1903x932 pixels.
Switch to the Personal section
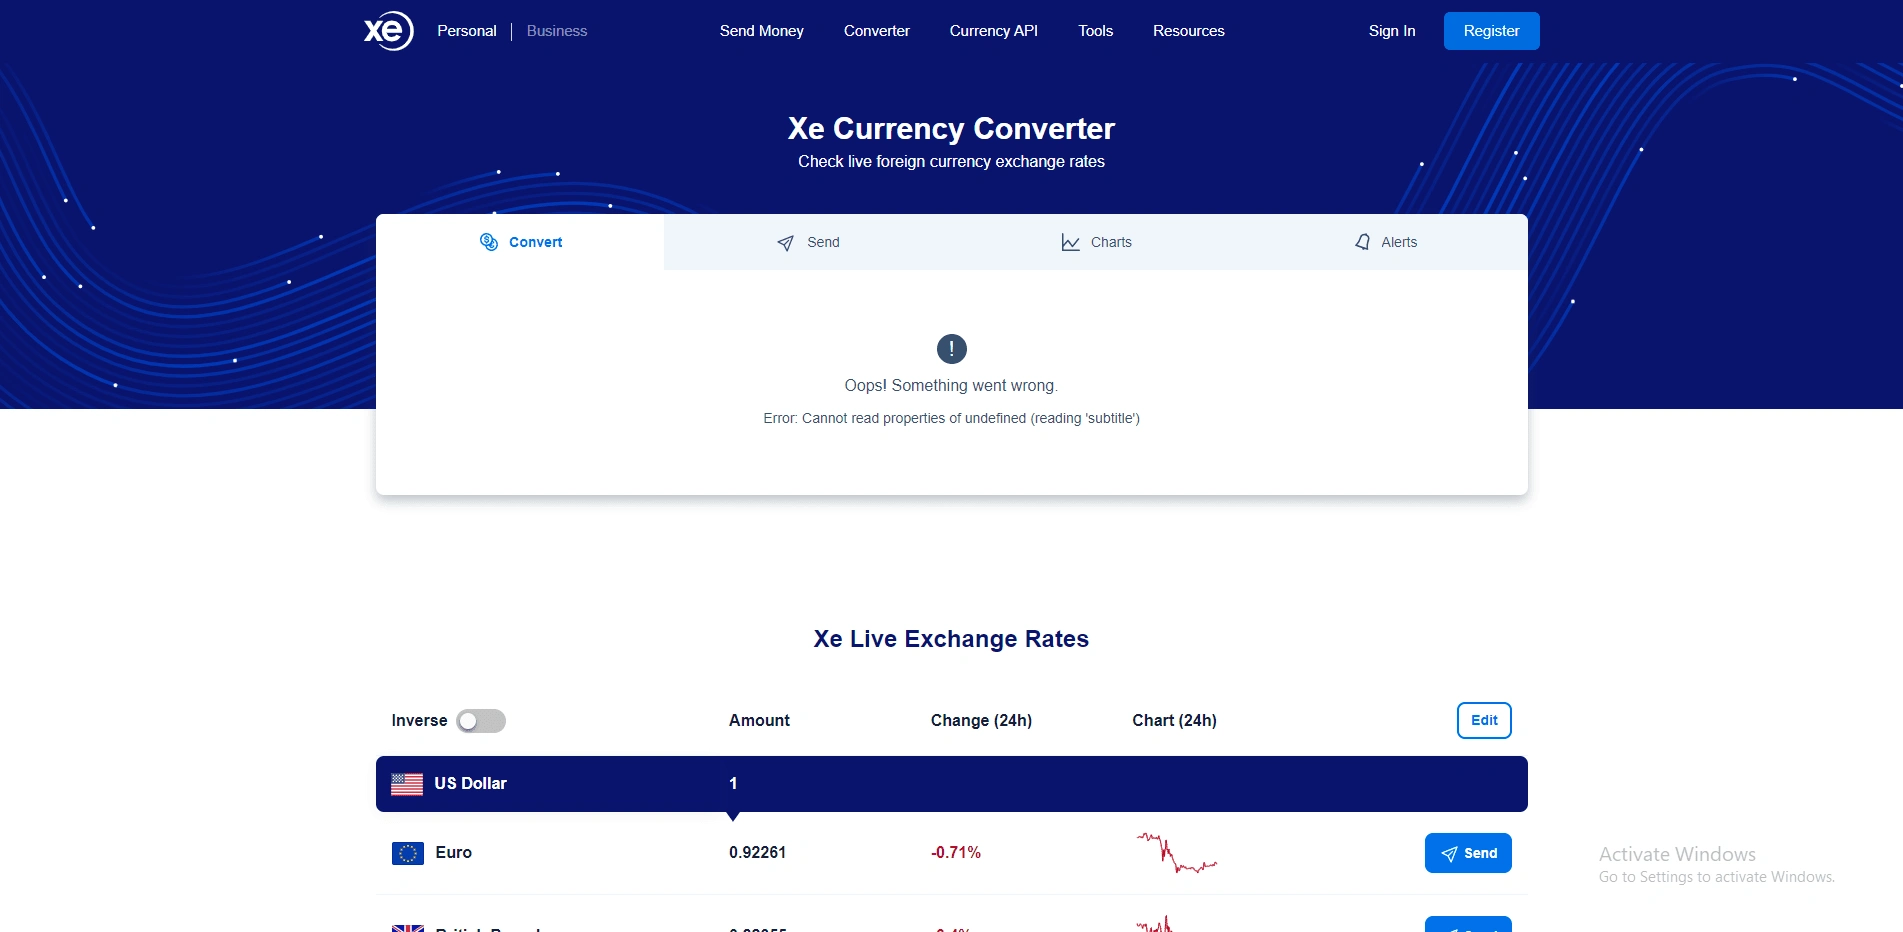(466, 31)
